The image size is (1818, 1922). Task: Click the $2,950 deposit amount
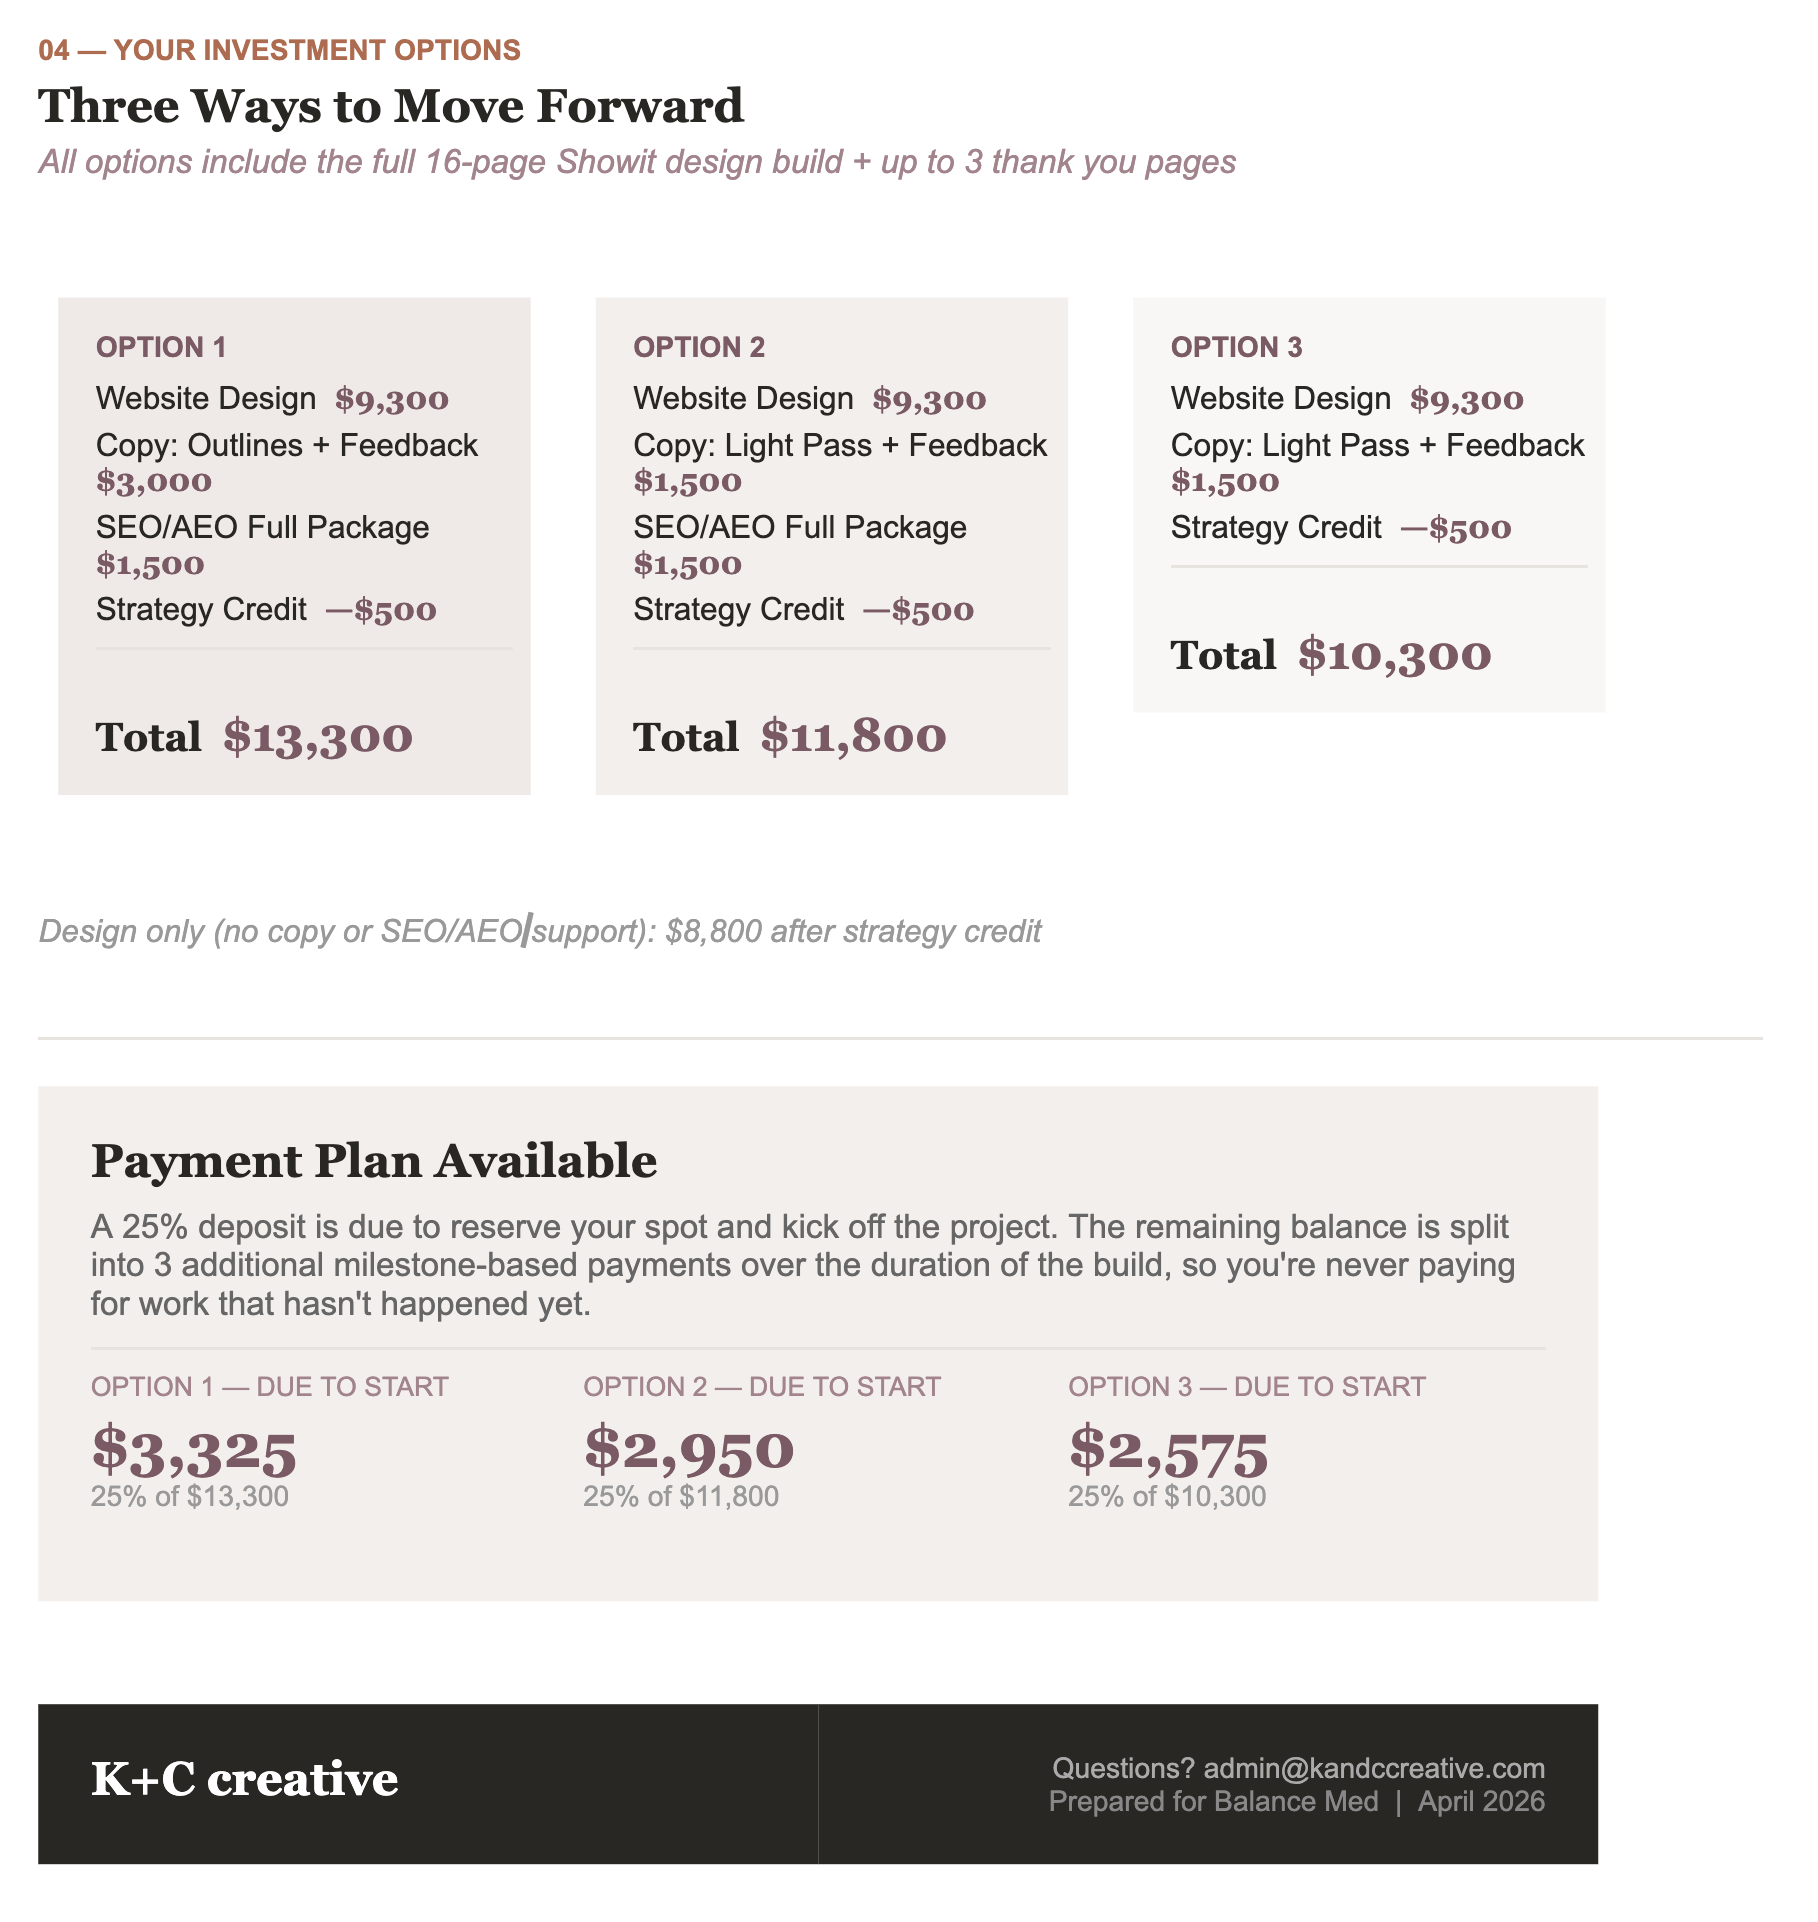(689, 1449)
